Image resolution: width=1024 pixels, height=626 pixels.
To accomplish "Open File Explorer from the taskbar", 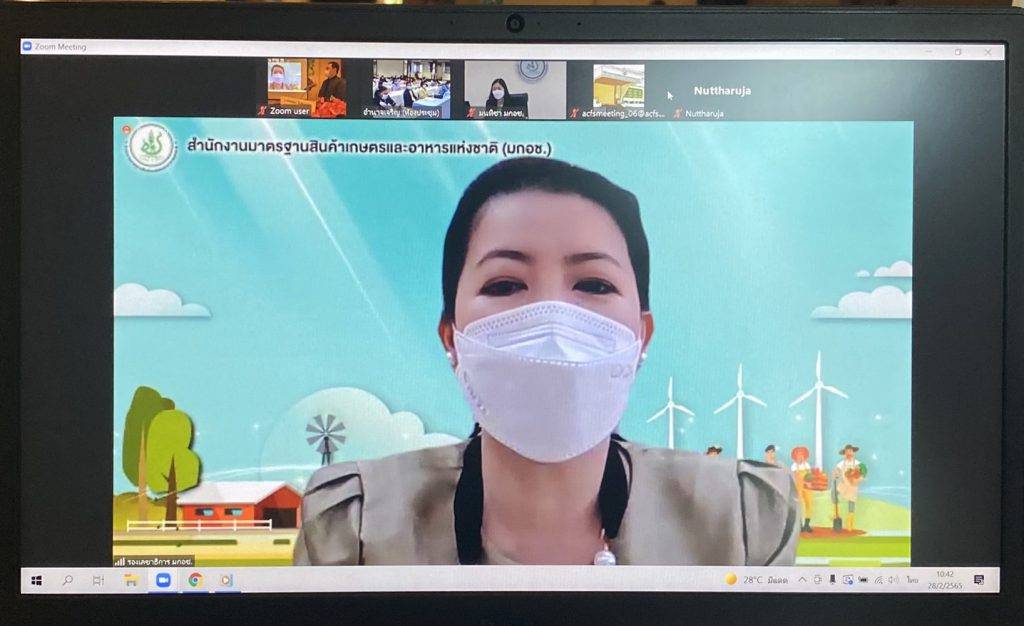I will (131, 580).
